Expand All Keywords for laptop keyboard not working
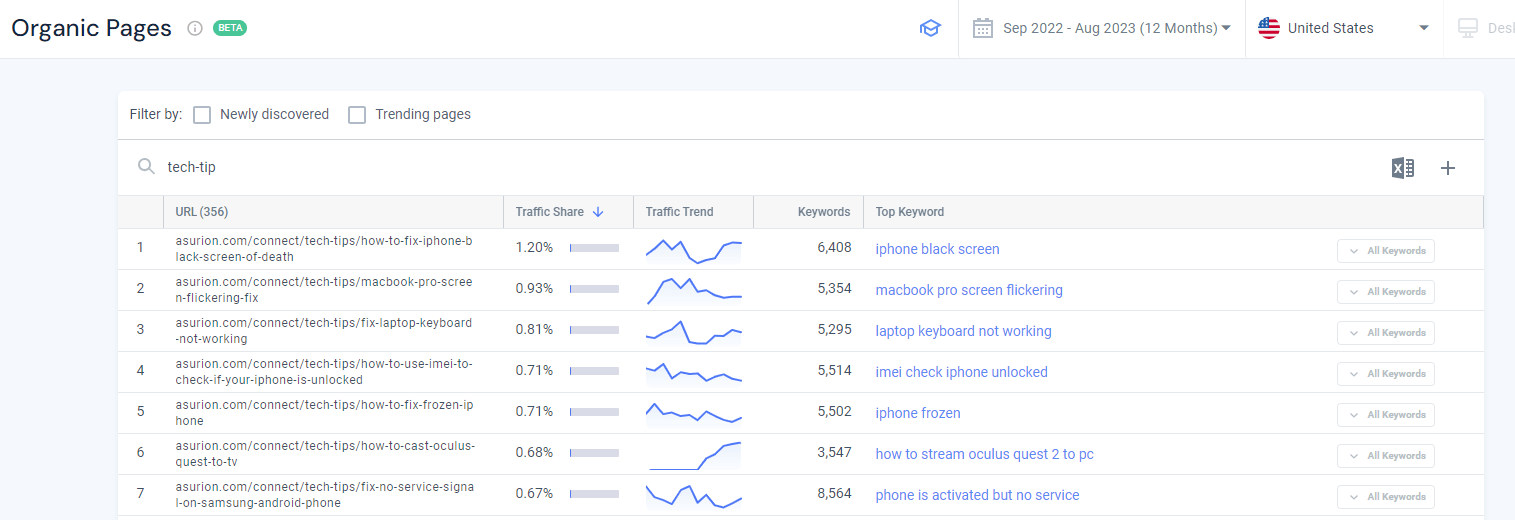The width and height of the screenshot is (1515, 520). click(1386, 333)
